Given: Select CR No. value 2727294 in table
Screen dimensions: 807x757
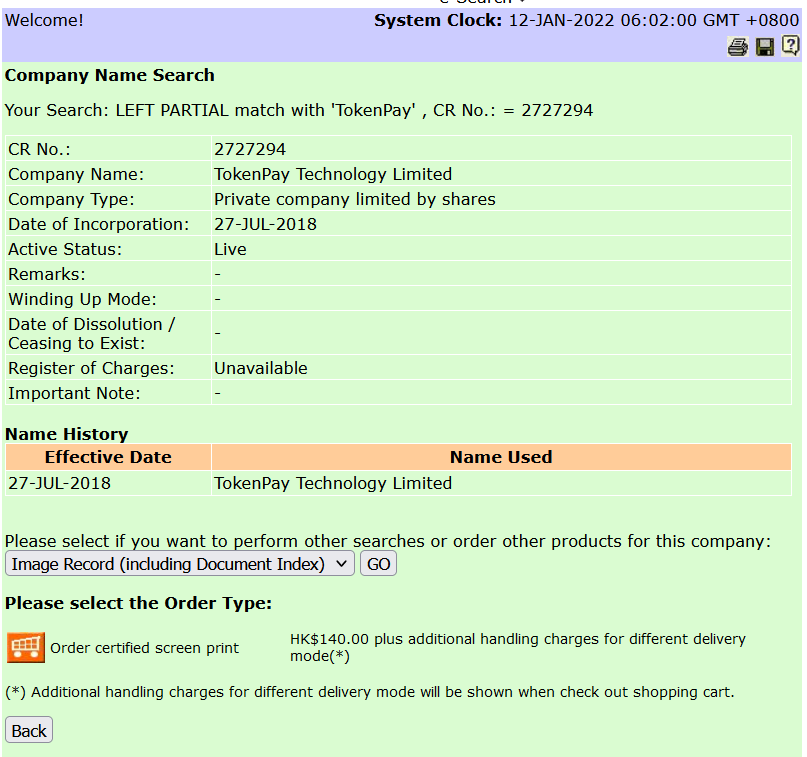Looking at the screenshot, I should (250, 149).
